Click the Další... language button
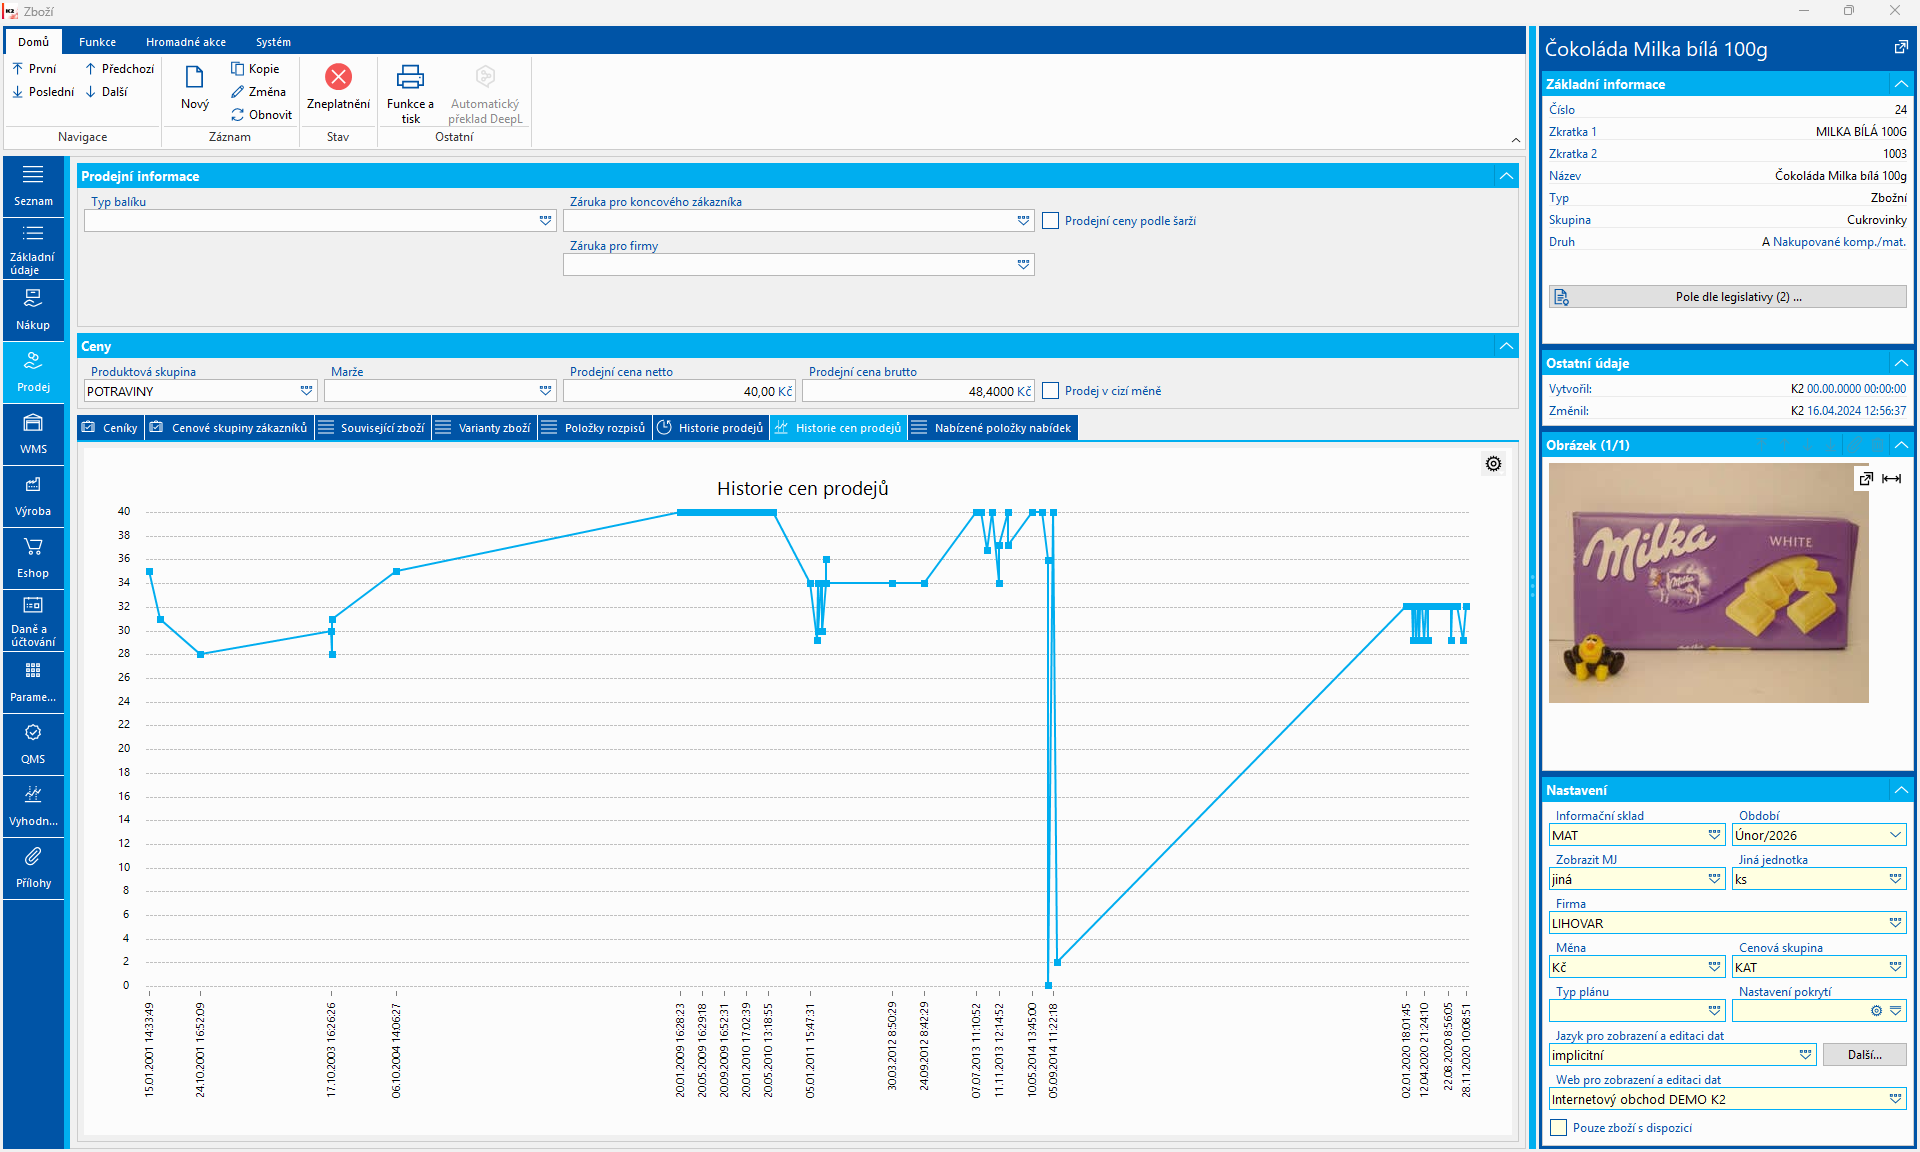Screen dimensions: 1920x1152 [x=1864, y=1055]
